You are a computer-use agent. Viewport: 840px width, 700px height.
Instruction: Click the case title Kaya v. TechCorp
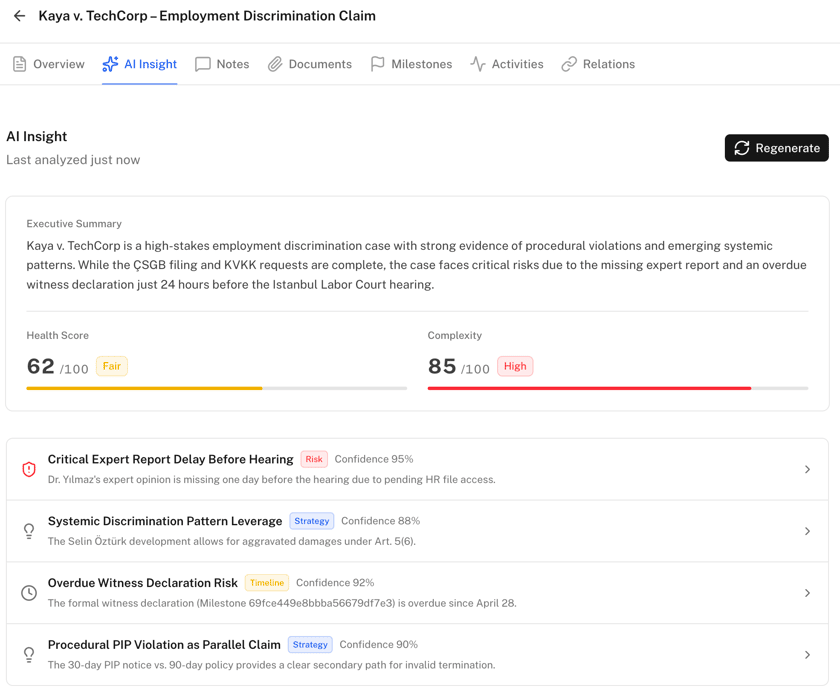pyautogui.click(x=207, y=16)
